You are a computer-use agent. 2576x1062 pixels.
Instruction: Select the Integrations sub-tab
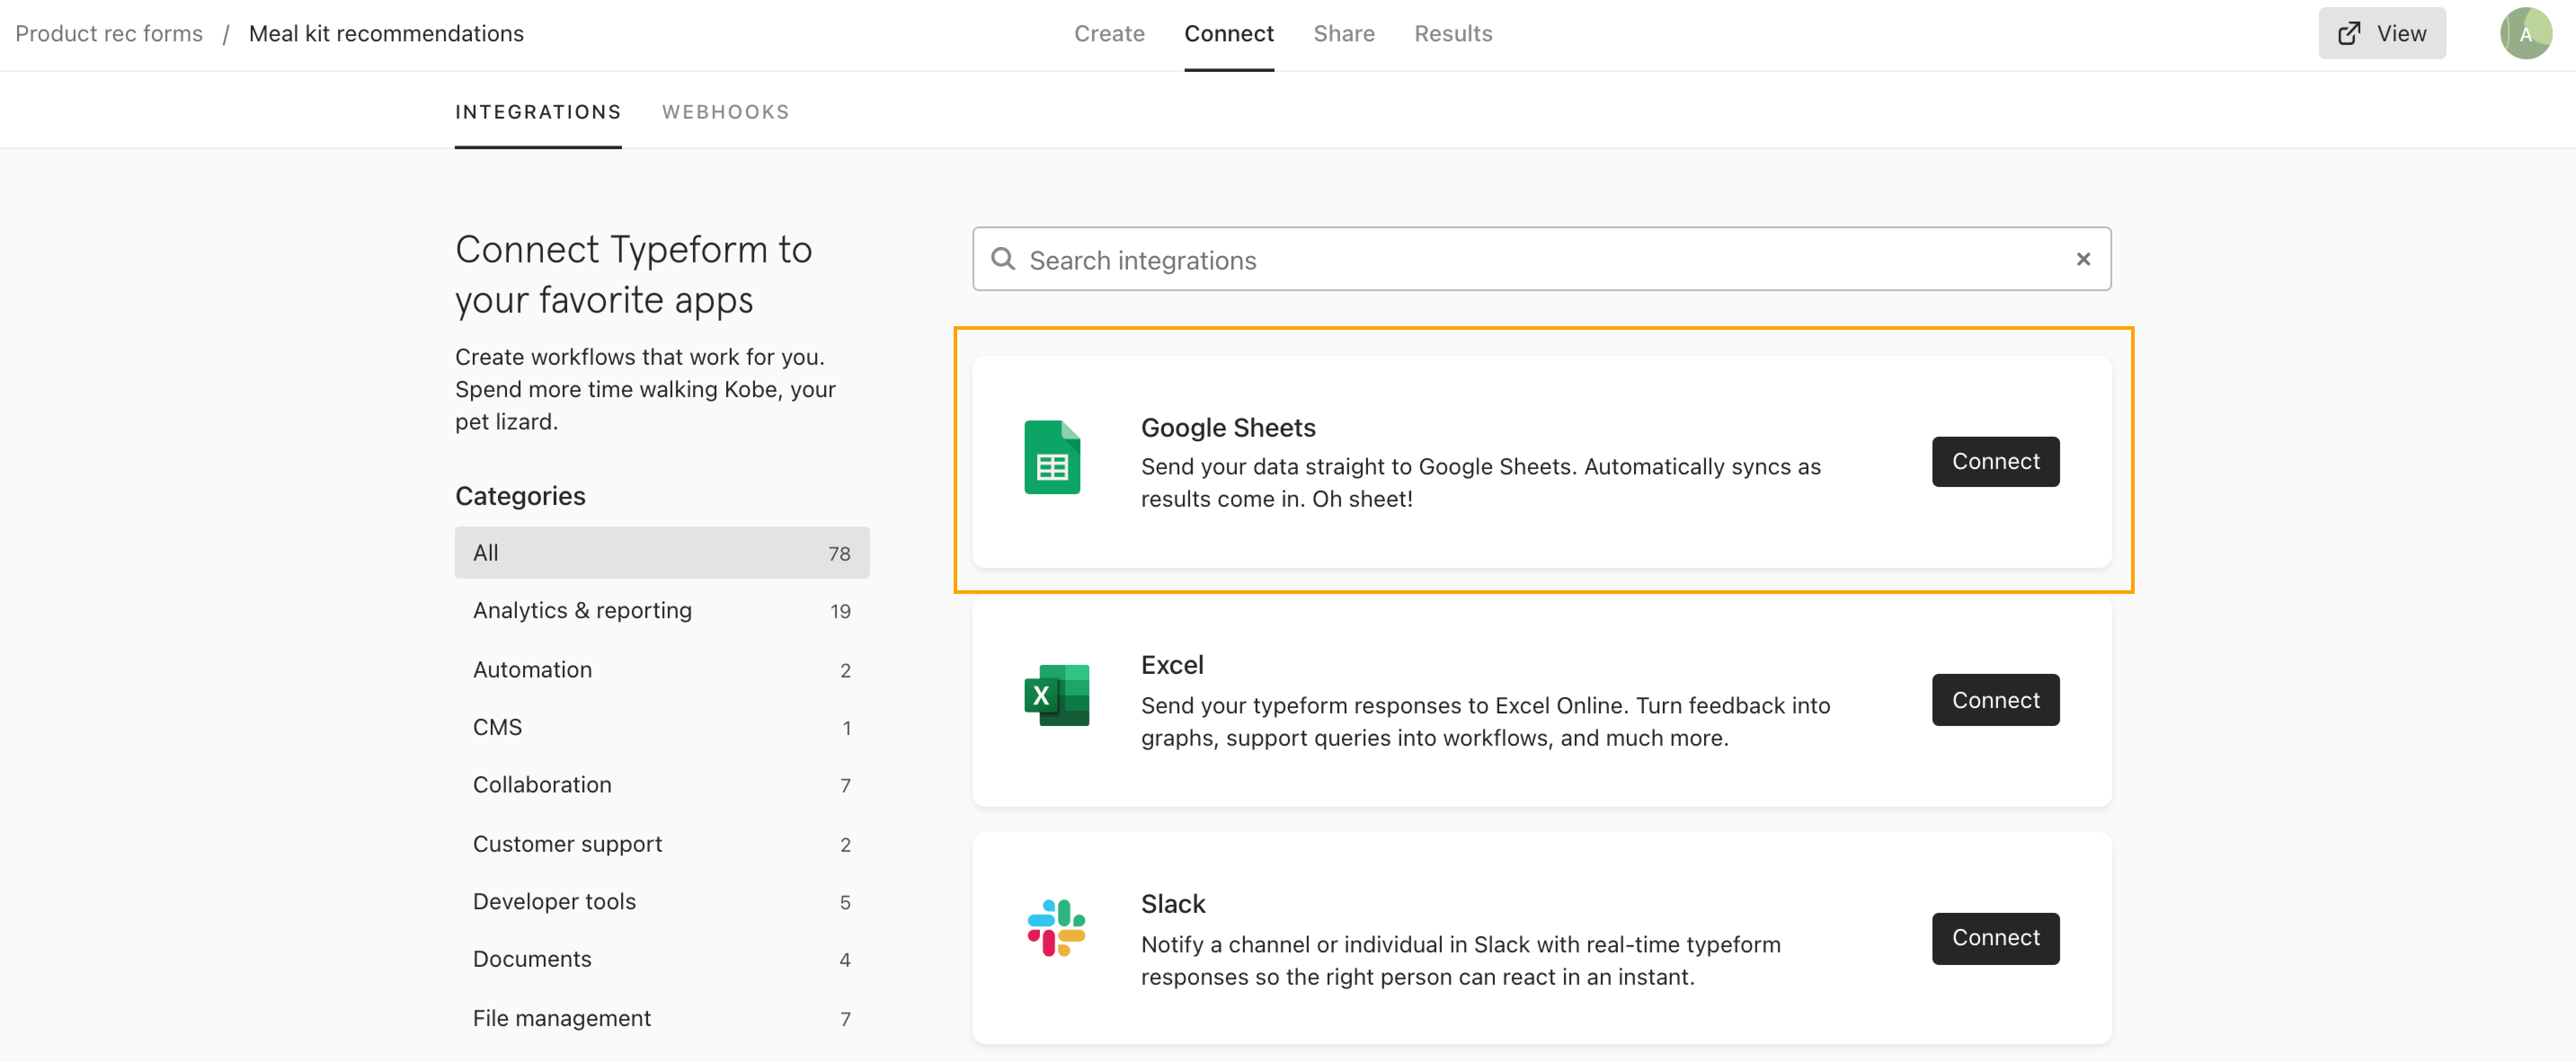(x=538, y=112)
